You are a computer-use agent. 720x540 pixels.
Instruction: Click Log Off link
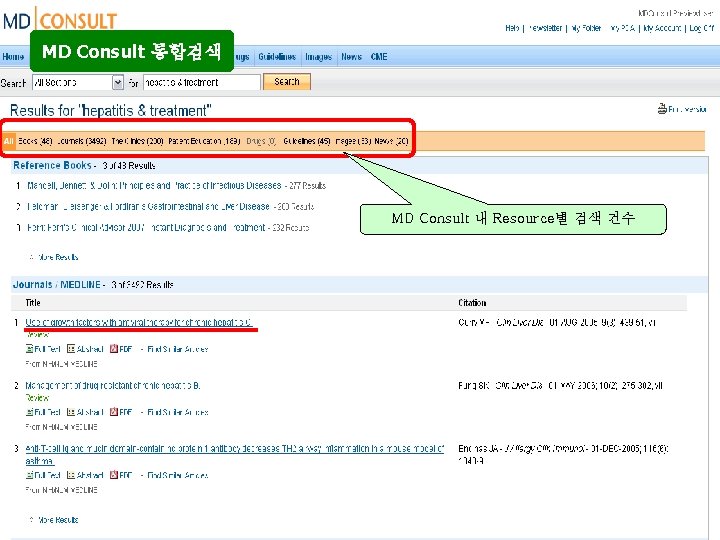point(702,28)
